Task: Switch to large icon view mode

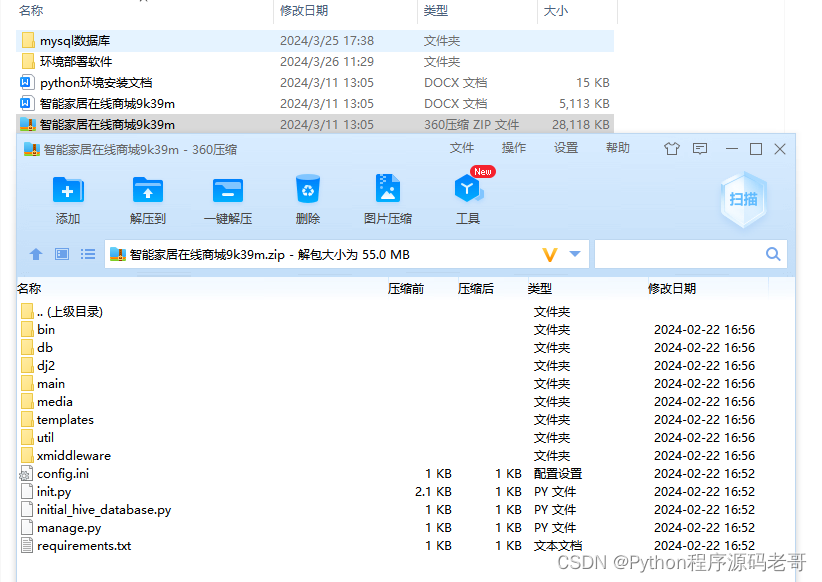Action: [62, 254]
